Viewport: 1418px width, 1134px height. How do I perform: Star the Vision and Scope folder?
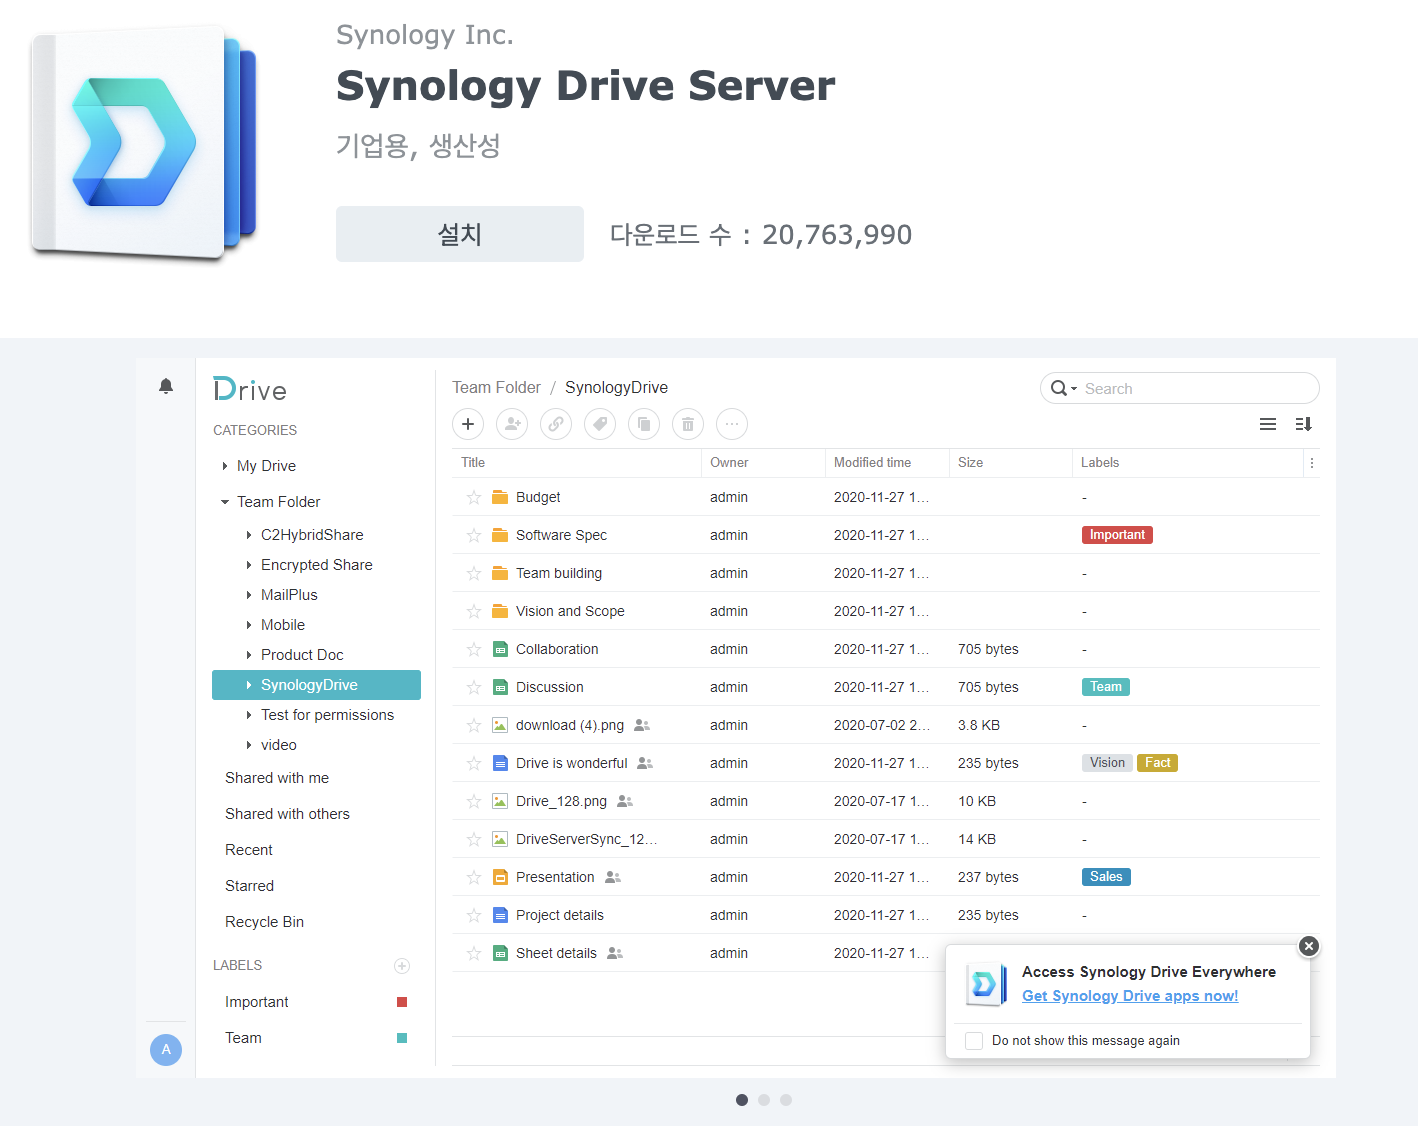474,611
